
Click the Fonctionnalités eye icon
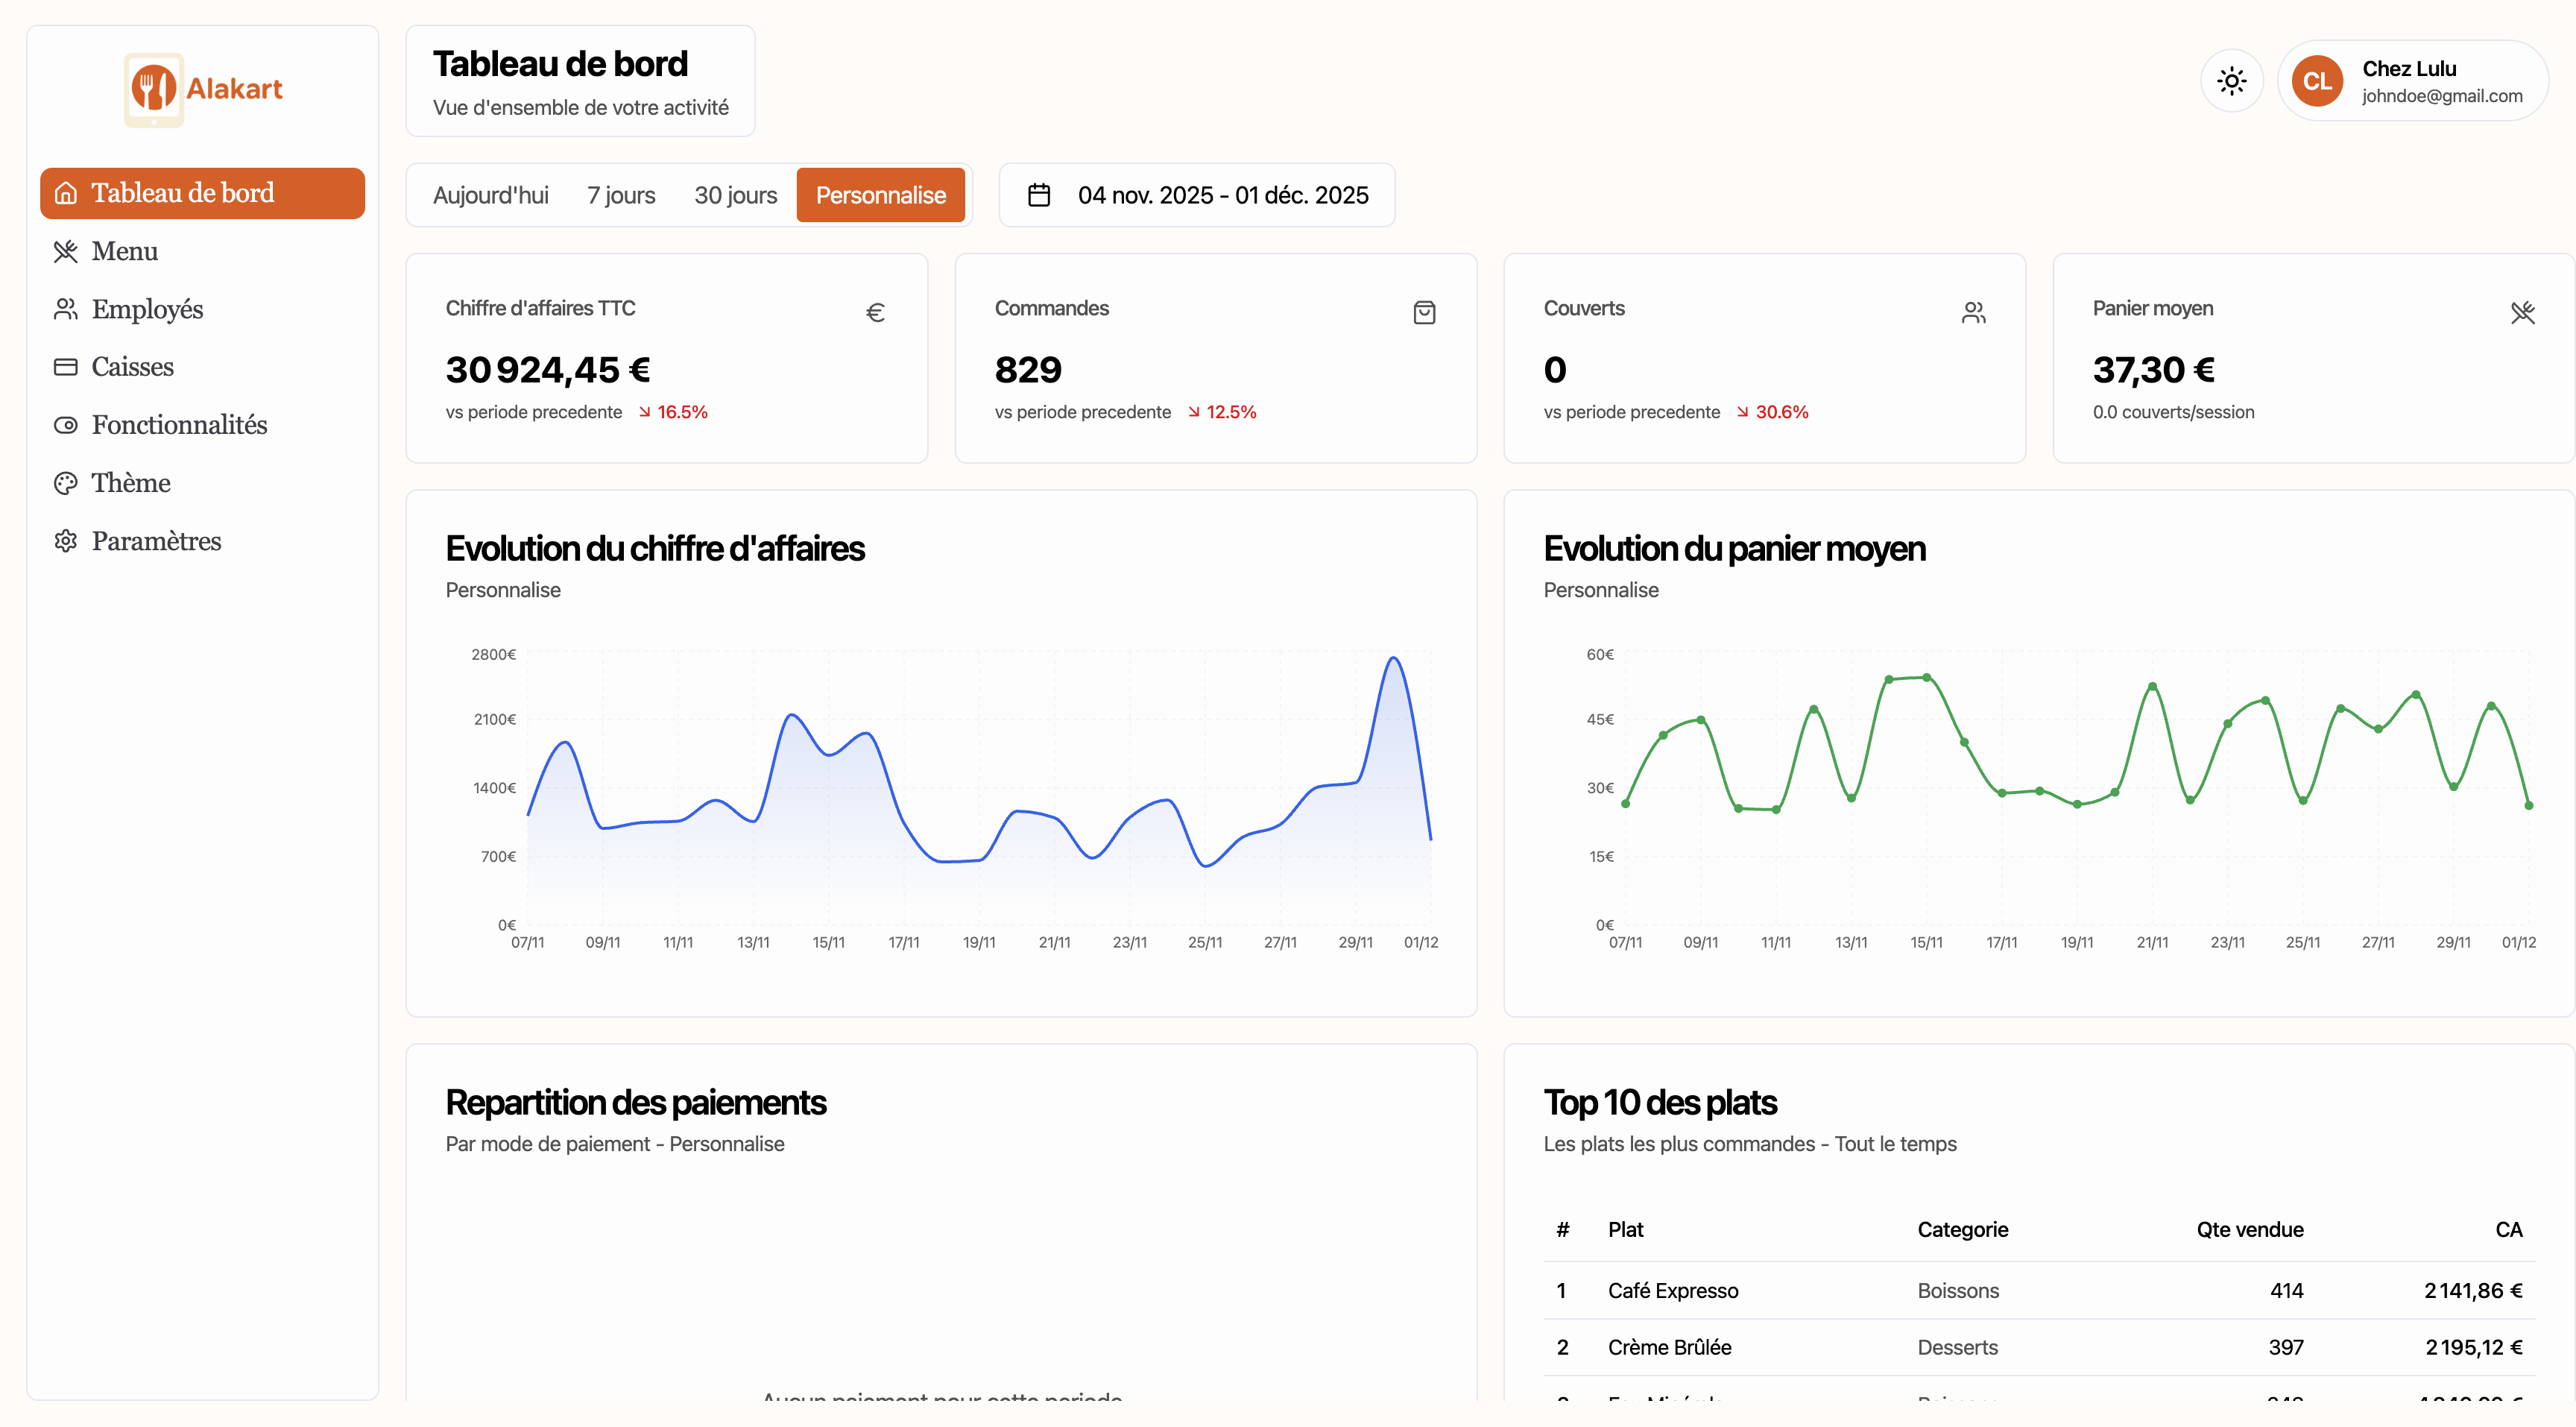66,425
